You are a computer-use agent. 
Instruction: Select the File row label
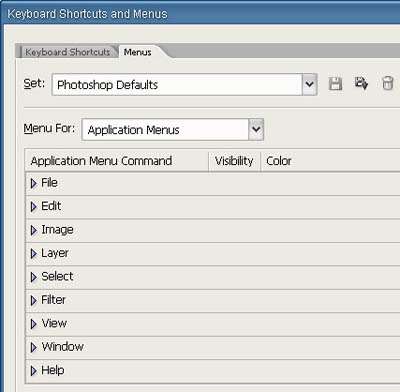tap(49, 183)
